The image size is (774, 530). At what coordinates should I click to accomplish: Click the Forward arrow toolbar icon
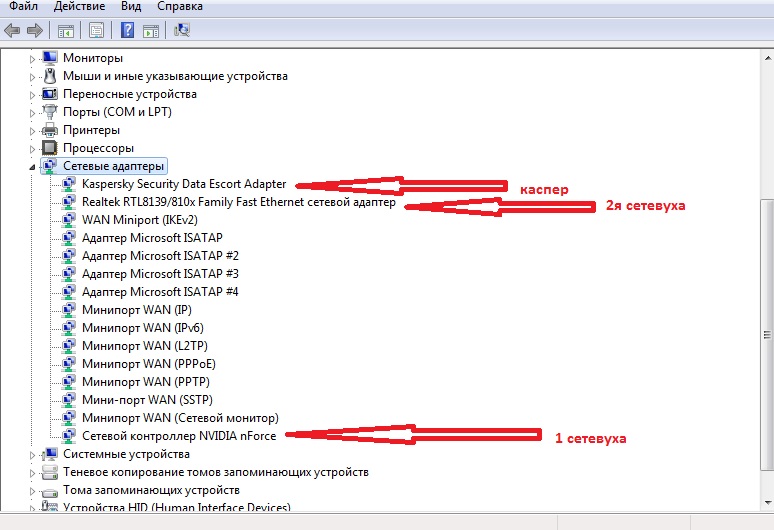tap(35, 31)
